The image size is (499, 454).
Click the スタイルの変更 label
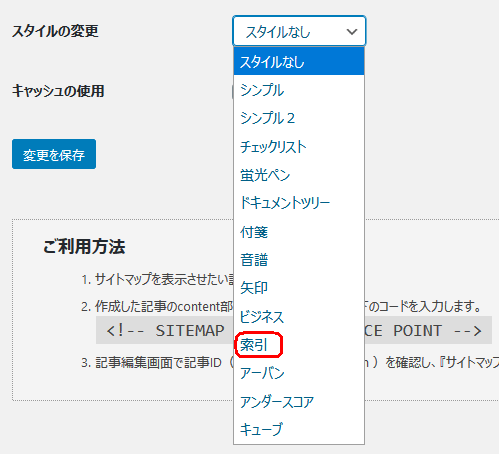(55, 31)
